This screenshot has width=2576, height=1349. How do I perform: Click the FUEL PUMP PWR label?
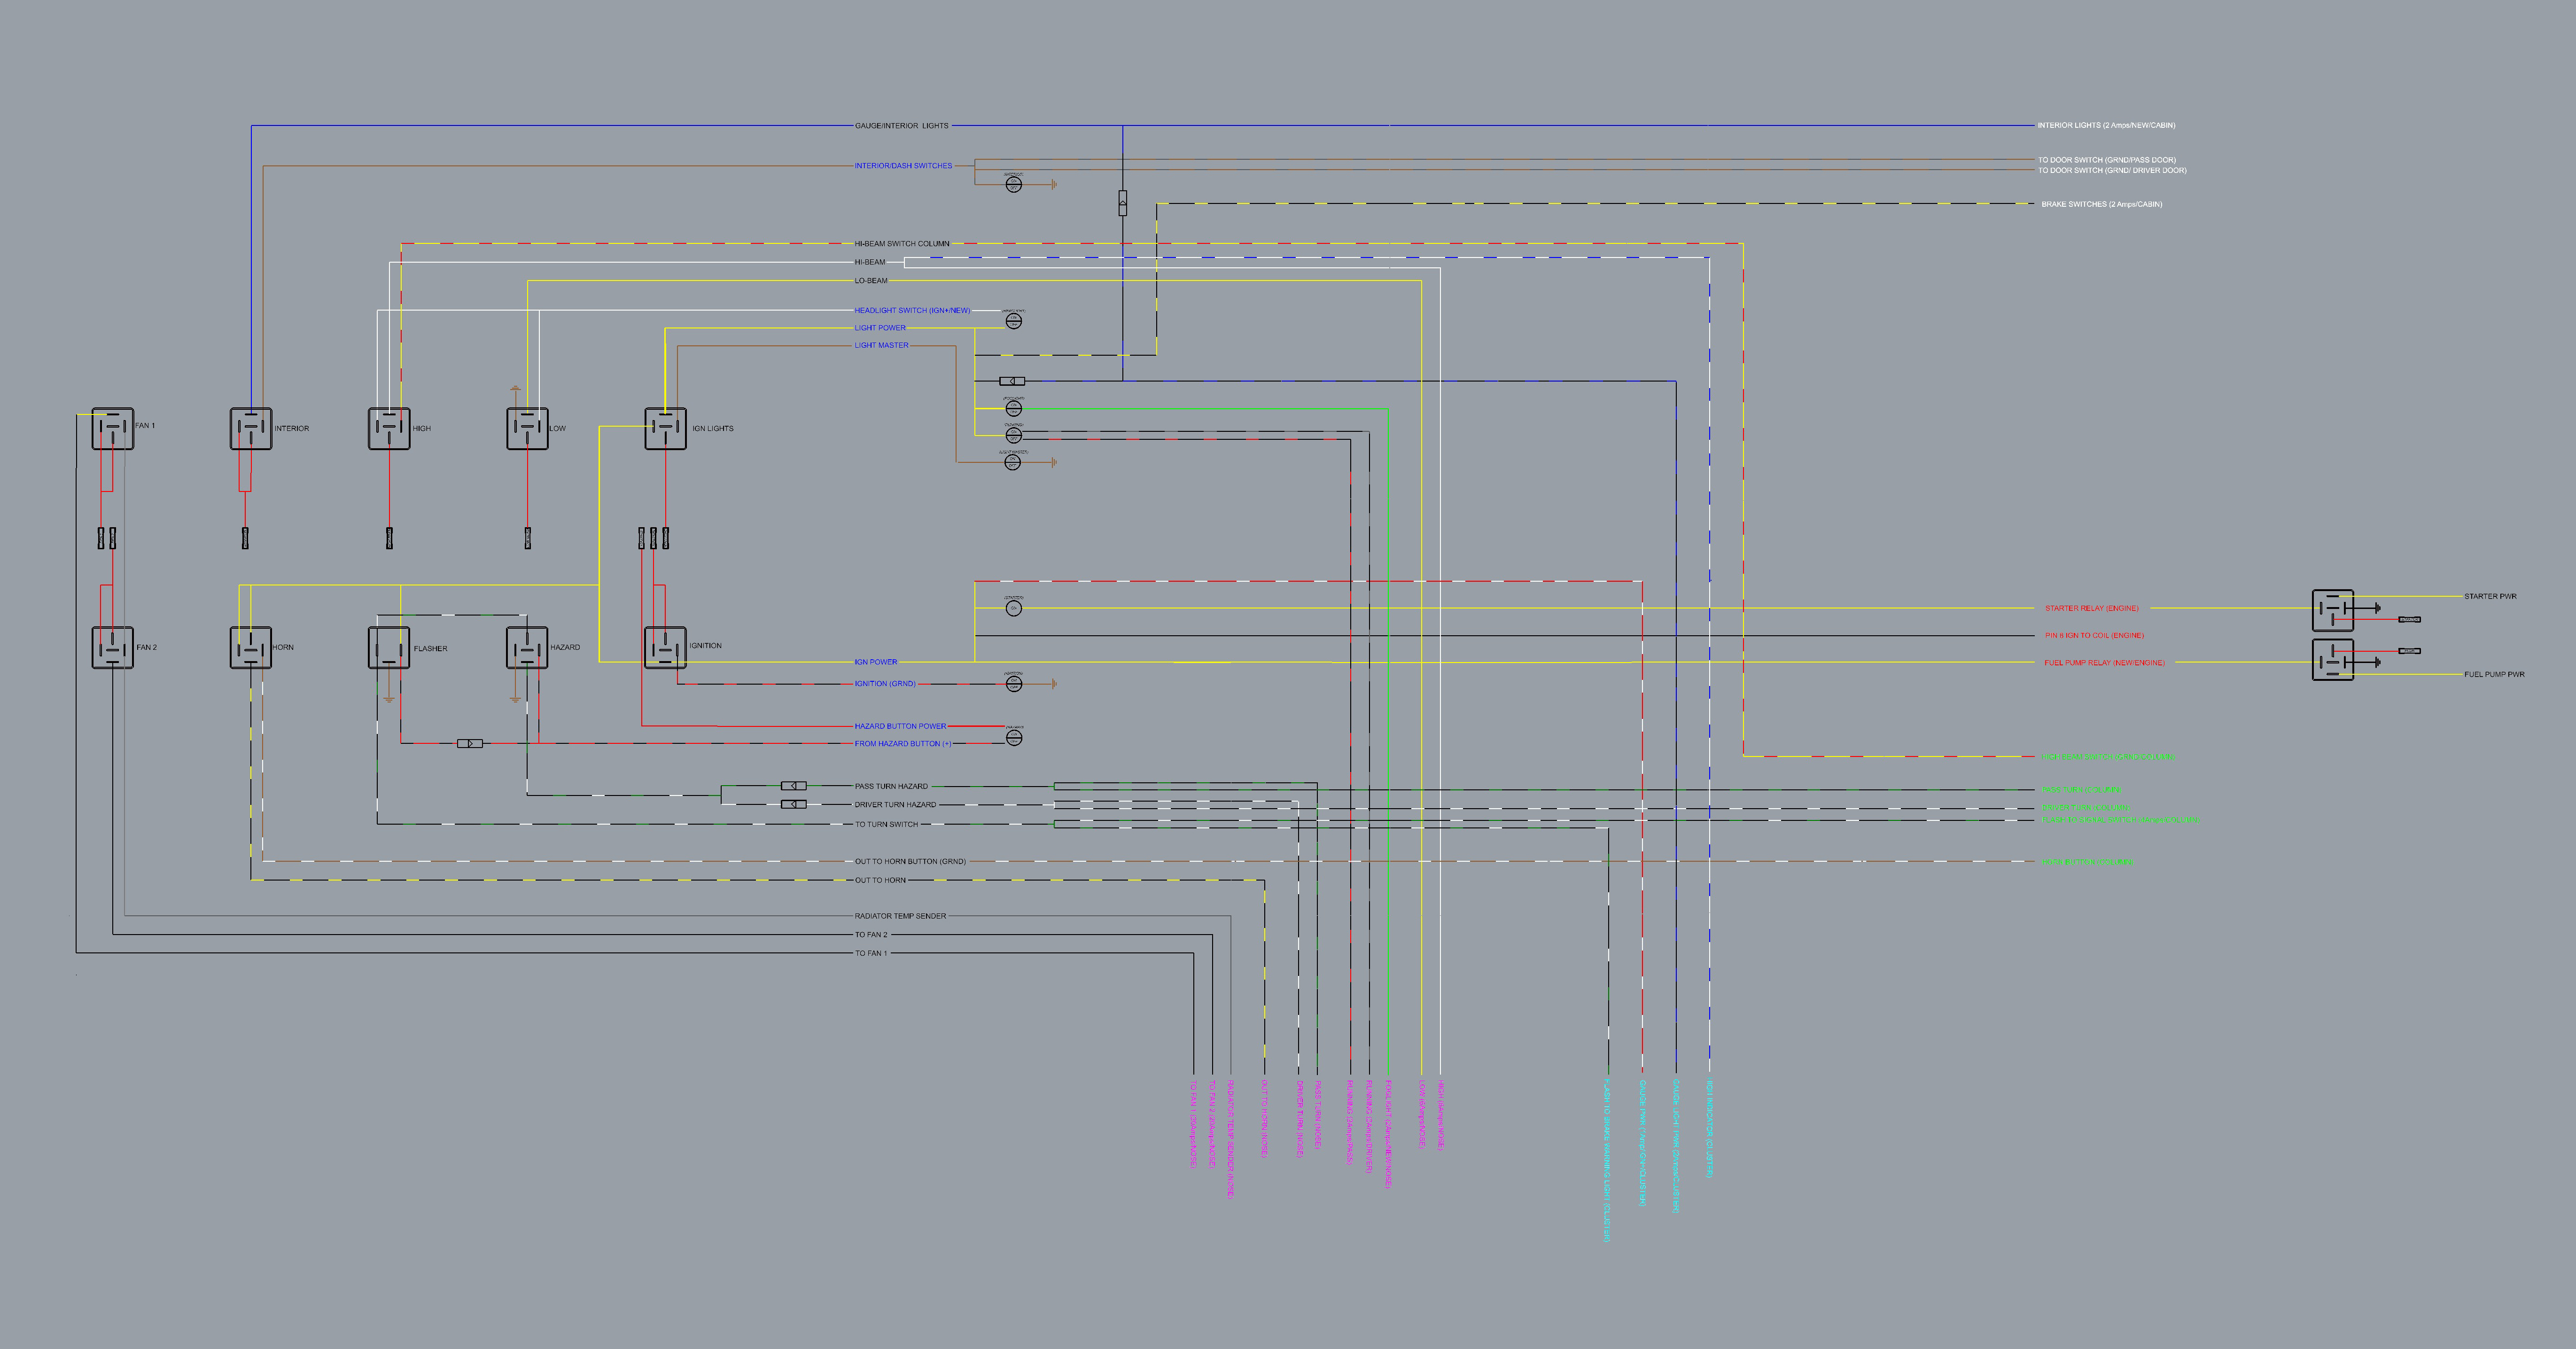coord(2493,674)
